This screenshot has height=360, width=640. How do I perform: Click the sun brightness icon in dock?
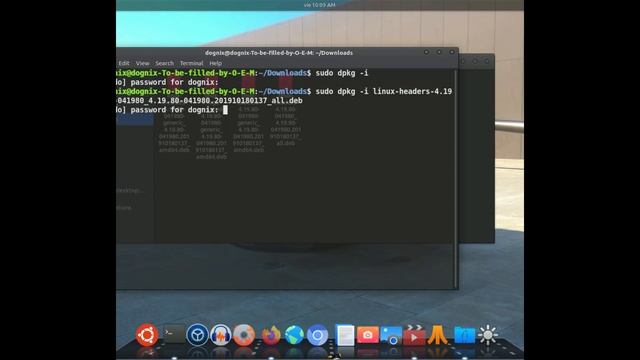(488, 335)
